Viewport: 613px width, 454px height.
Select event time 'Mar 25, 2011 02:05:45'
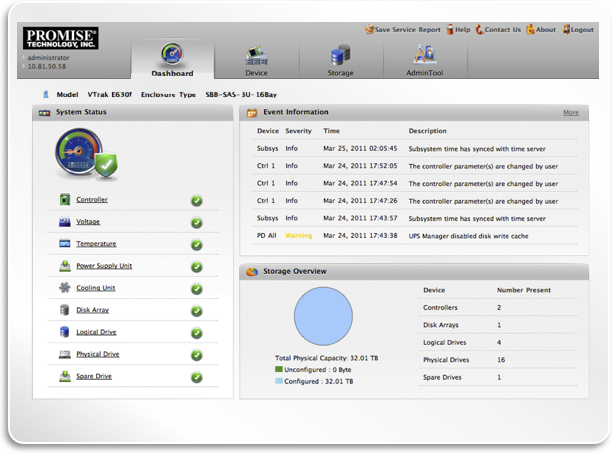coord(360,149)
